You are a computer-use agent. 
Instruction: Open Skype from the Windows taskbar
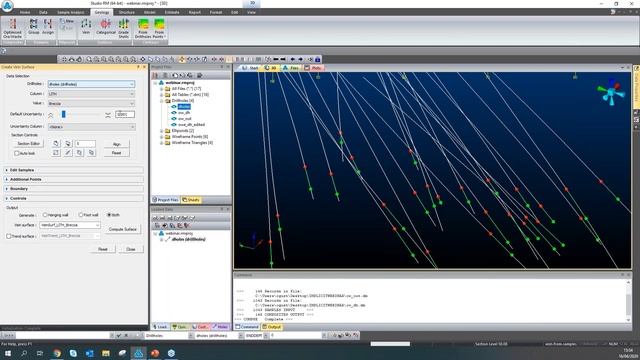point(73,353)
